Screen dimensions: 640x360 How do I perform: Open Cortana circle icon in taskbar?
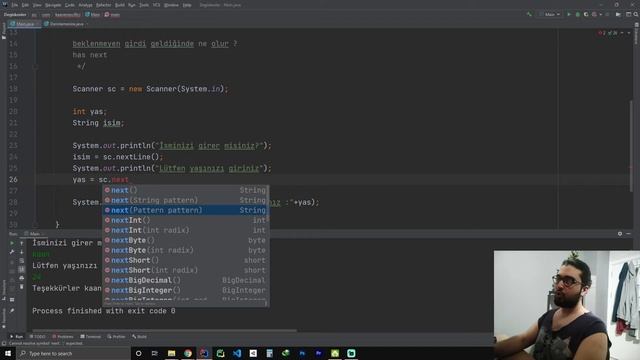click(x=138, y=353)
